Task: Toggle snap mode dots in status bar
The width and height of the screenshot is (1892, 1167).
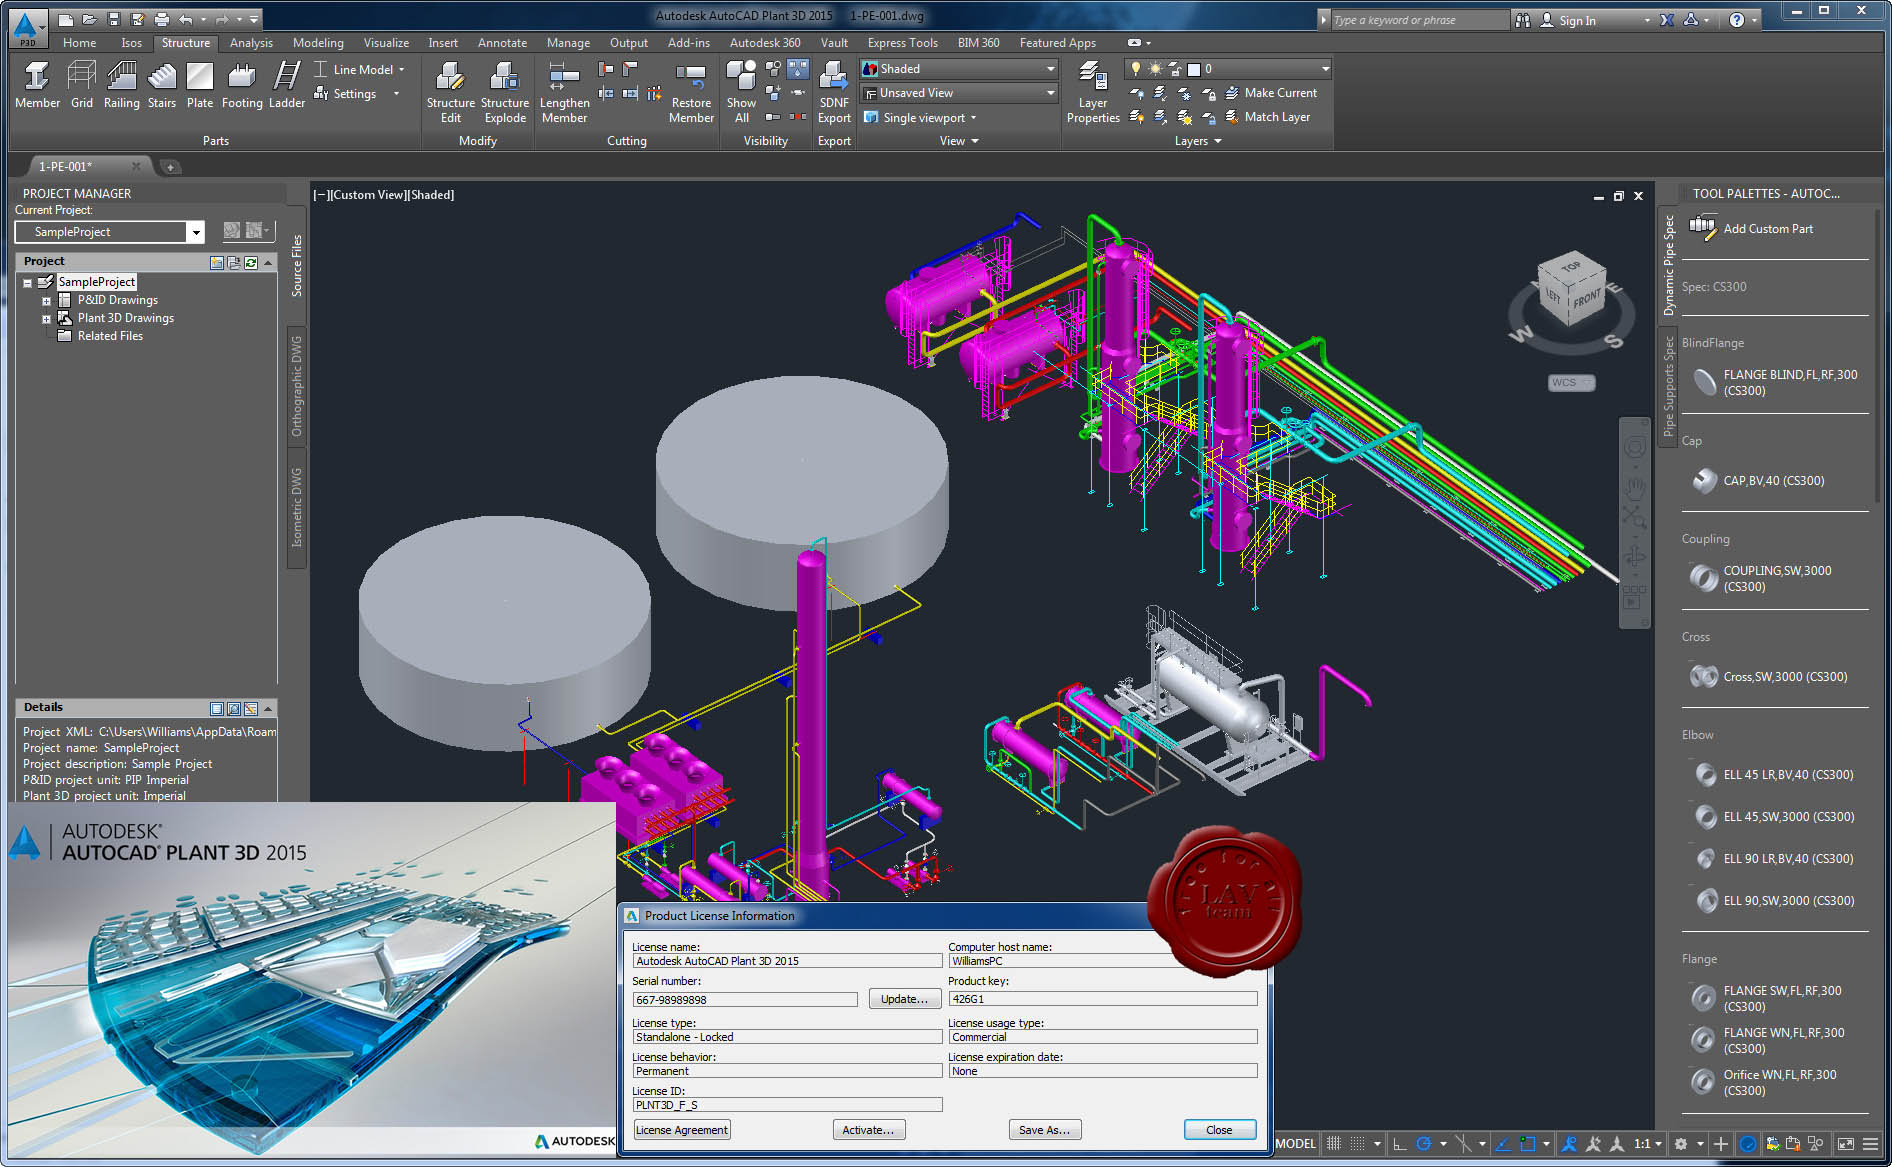Action: point(1357,1144)
